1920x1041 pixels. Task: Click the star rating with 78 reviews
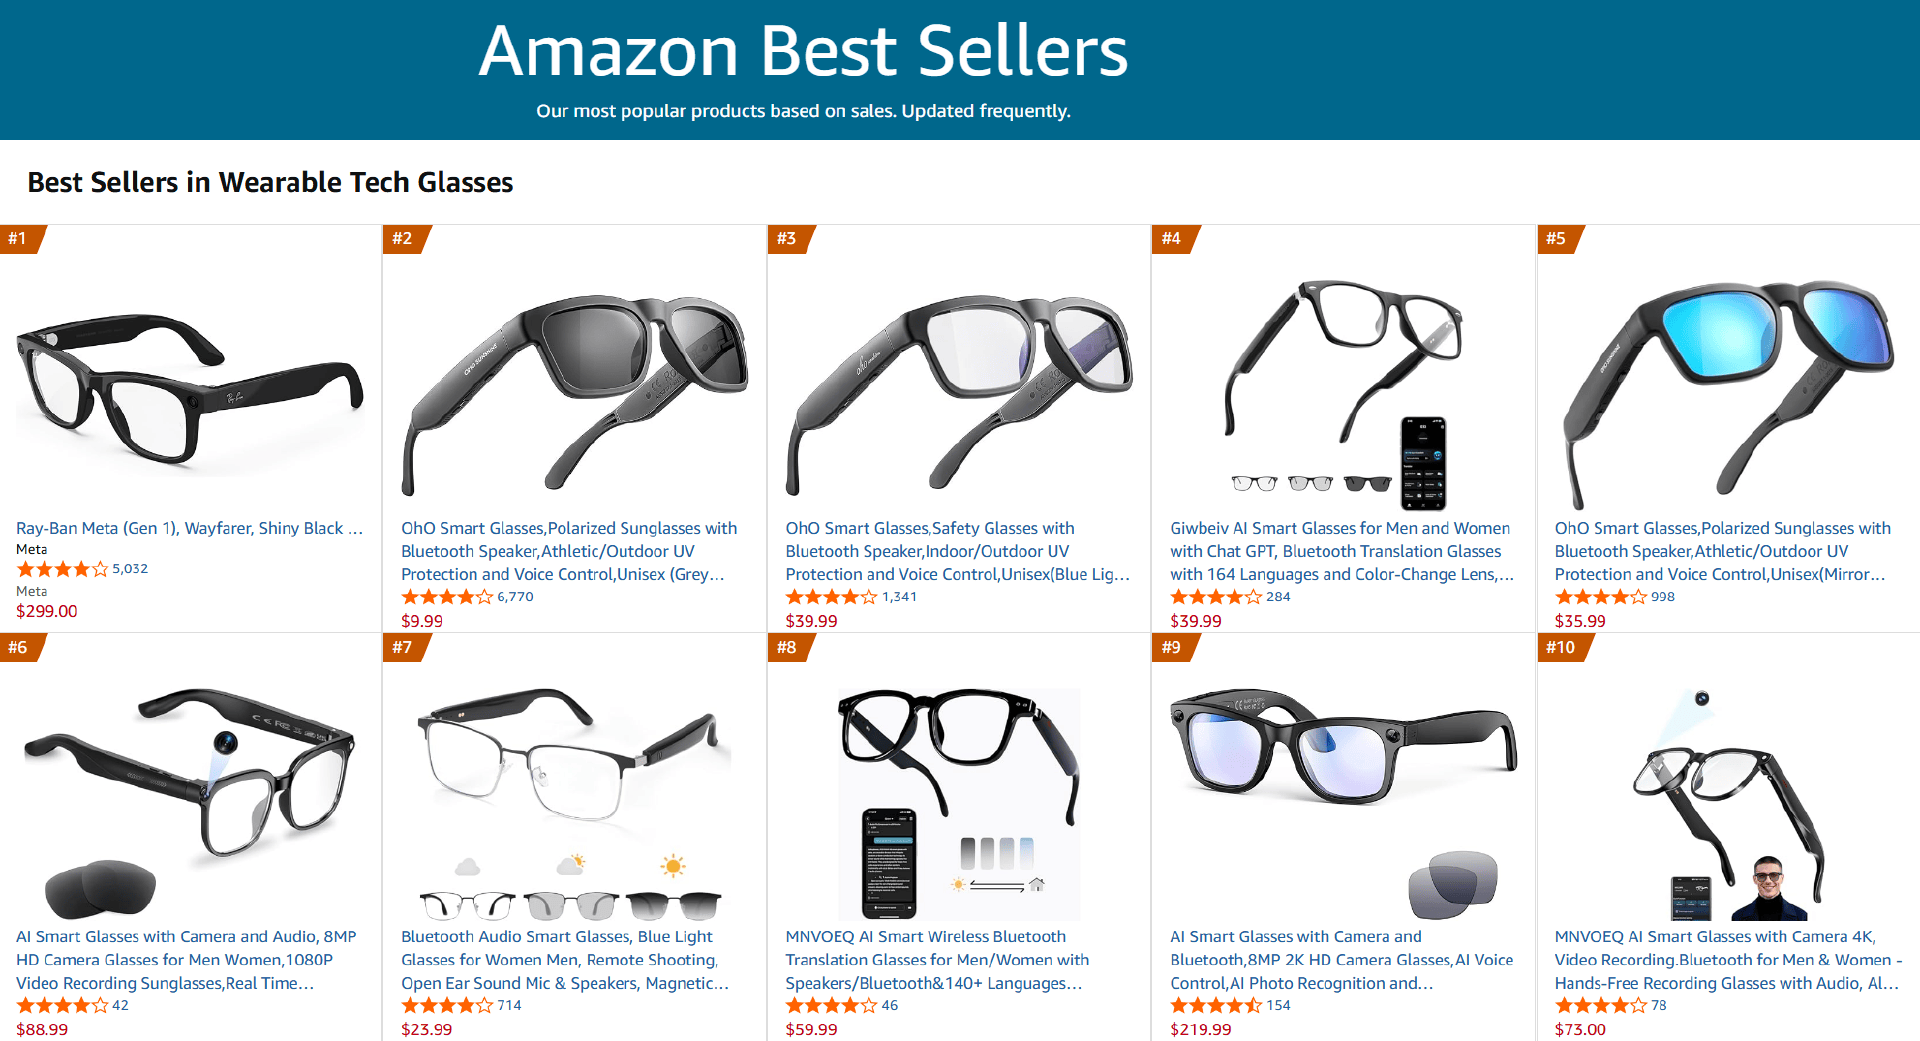1600,1006
